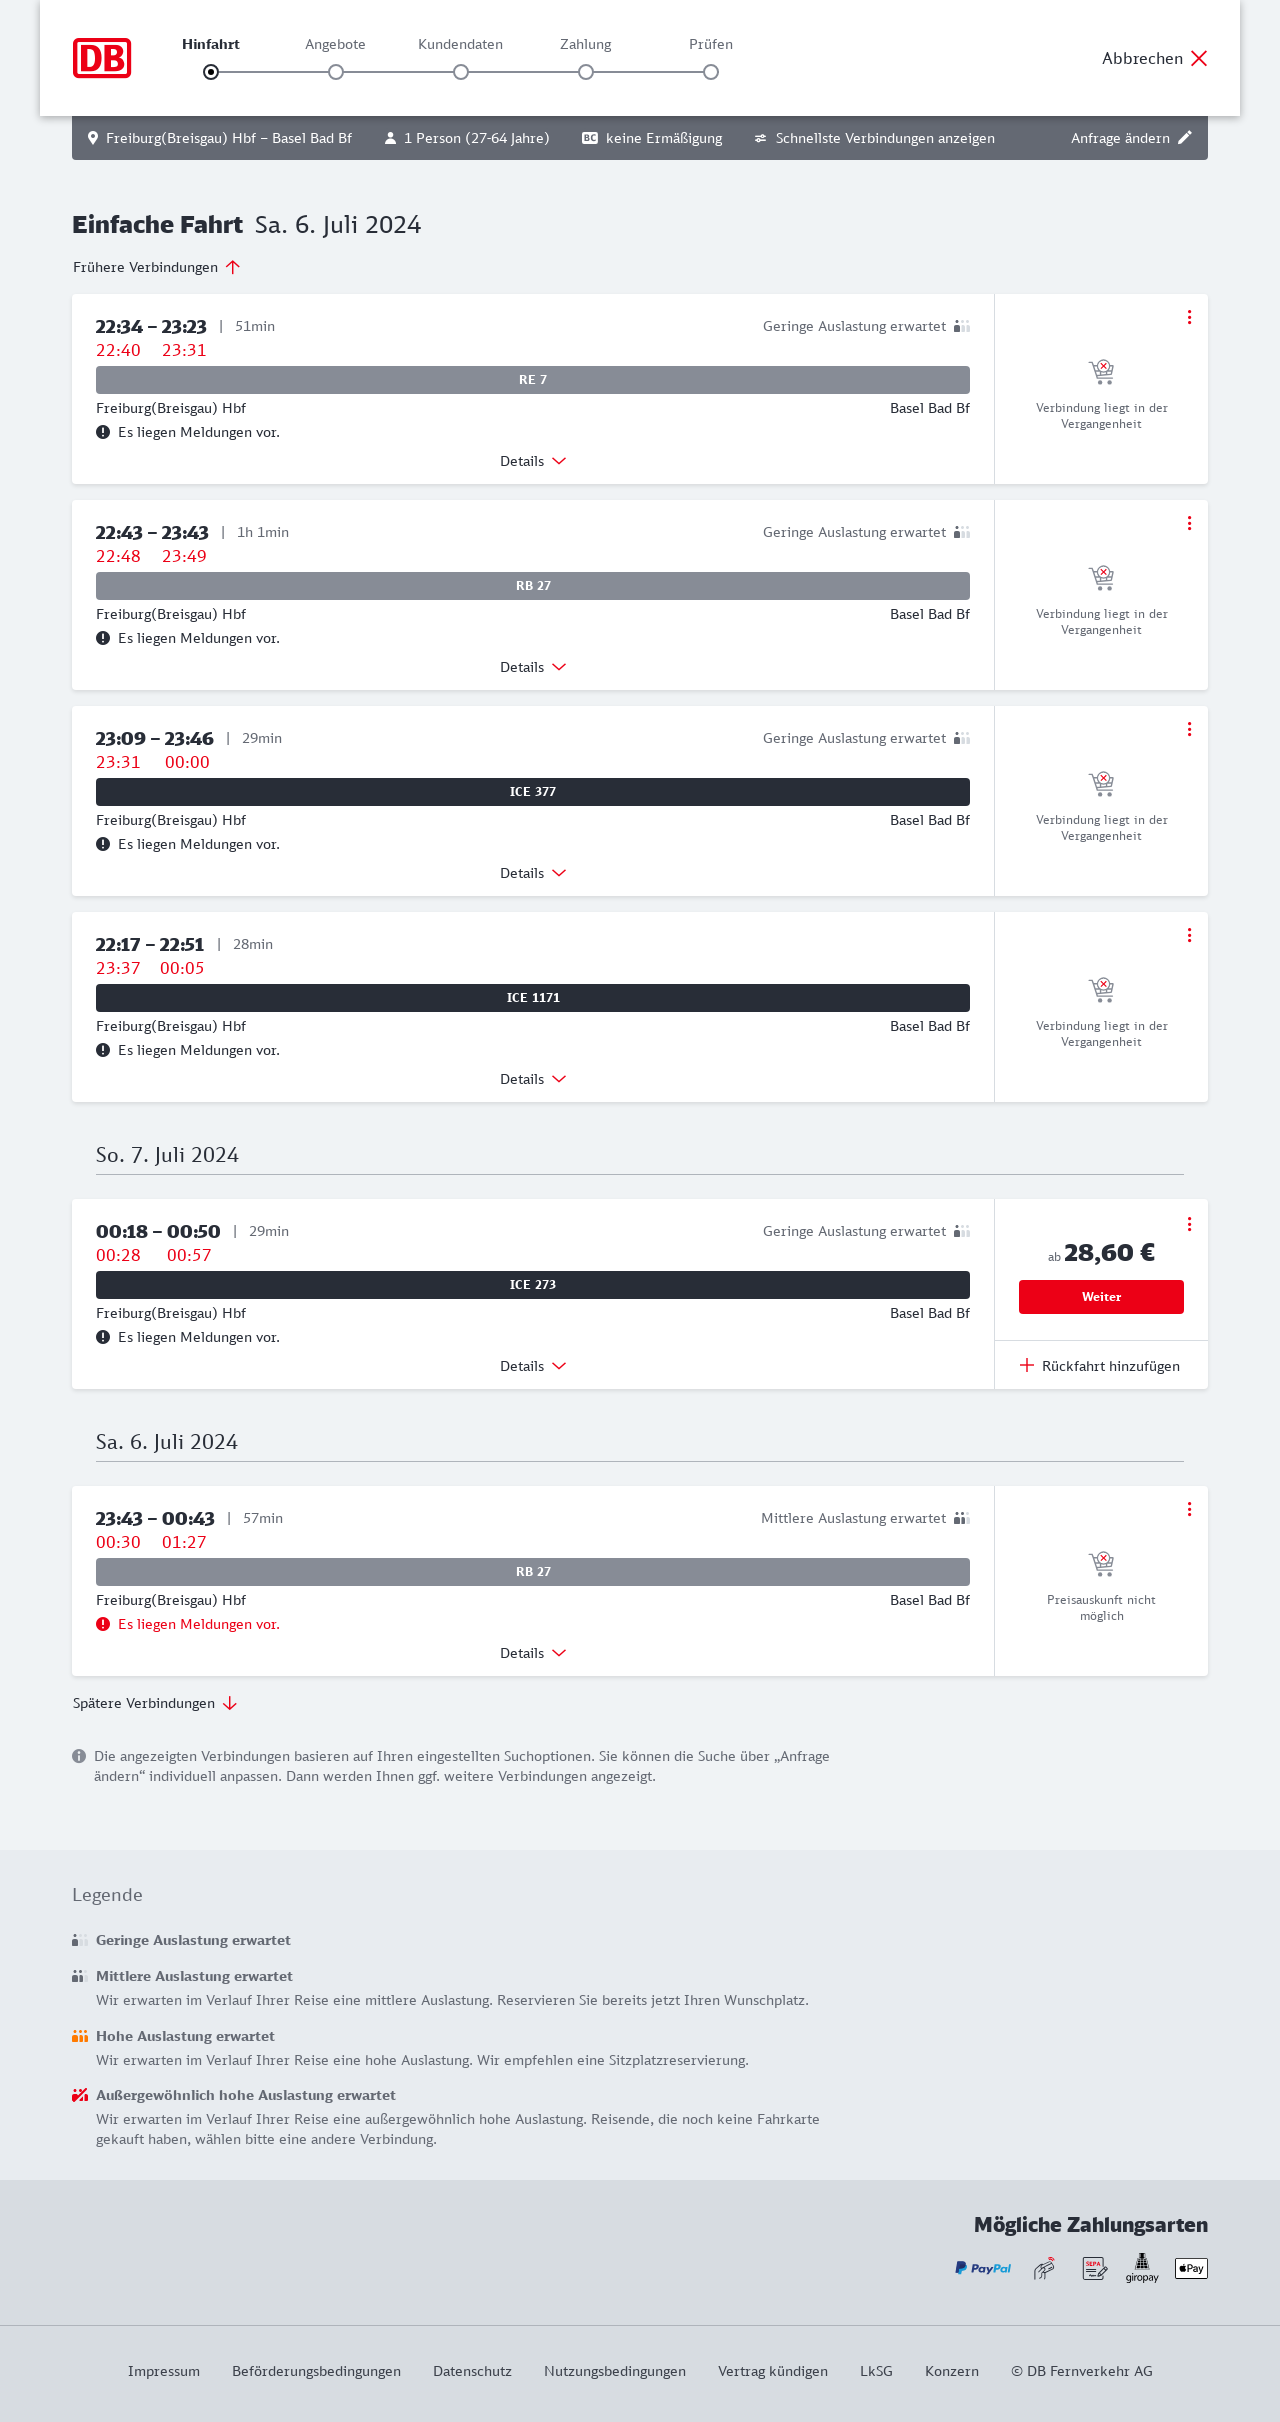Image resolution: width=1280 pixels, height=2422 pixels.
Task: Expand Details for the RE 7 connection
Action: (532, 461)
